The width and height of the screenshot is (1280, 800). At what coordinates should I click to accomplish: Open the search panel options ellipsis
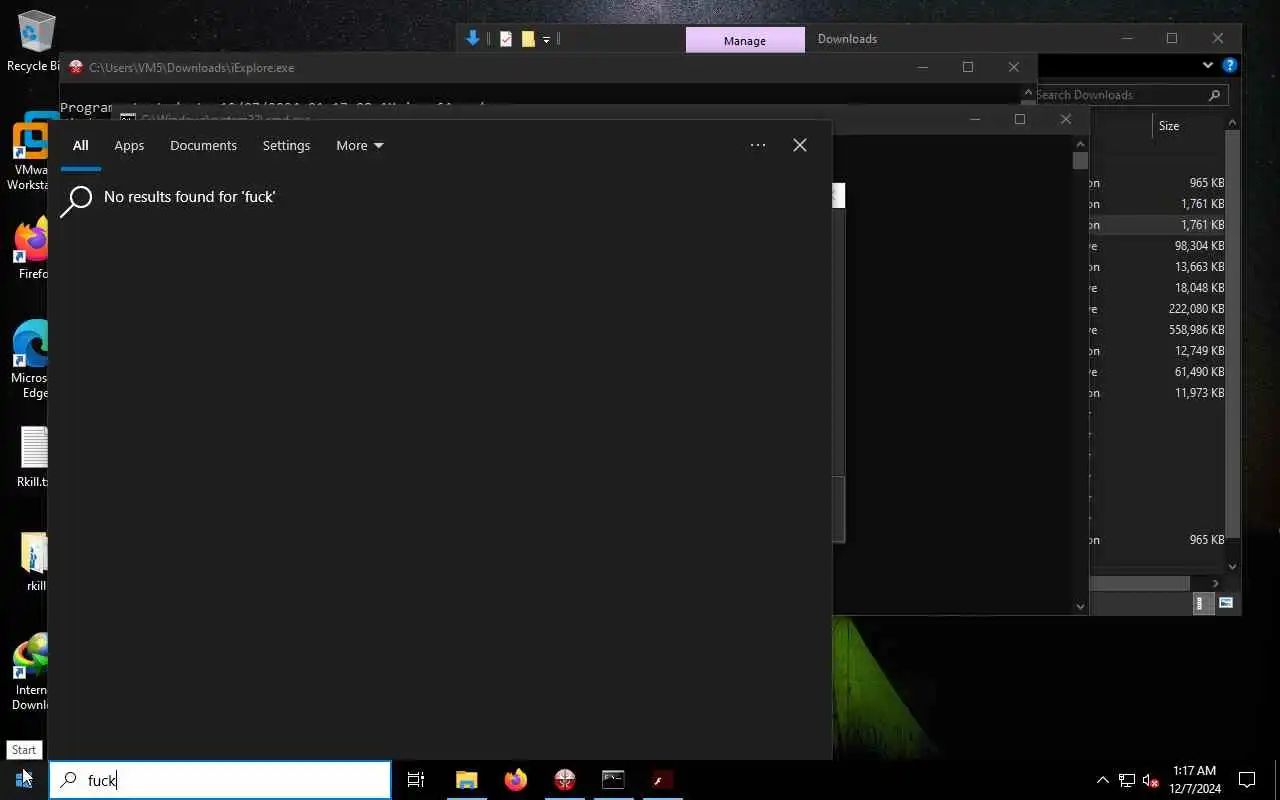point(758,145)
